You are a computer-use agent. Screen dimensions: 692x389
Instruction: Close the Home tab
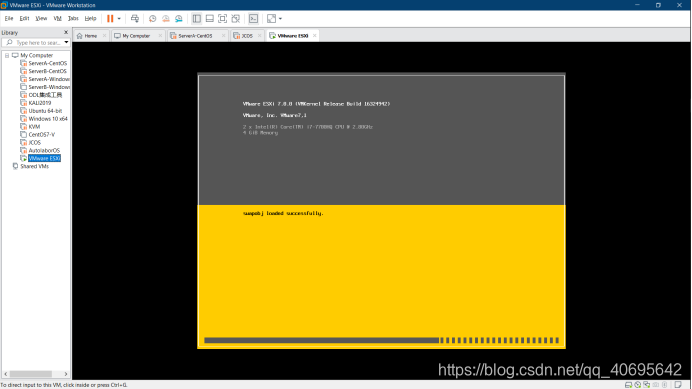pos(105,36)
